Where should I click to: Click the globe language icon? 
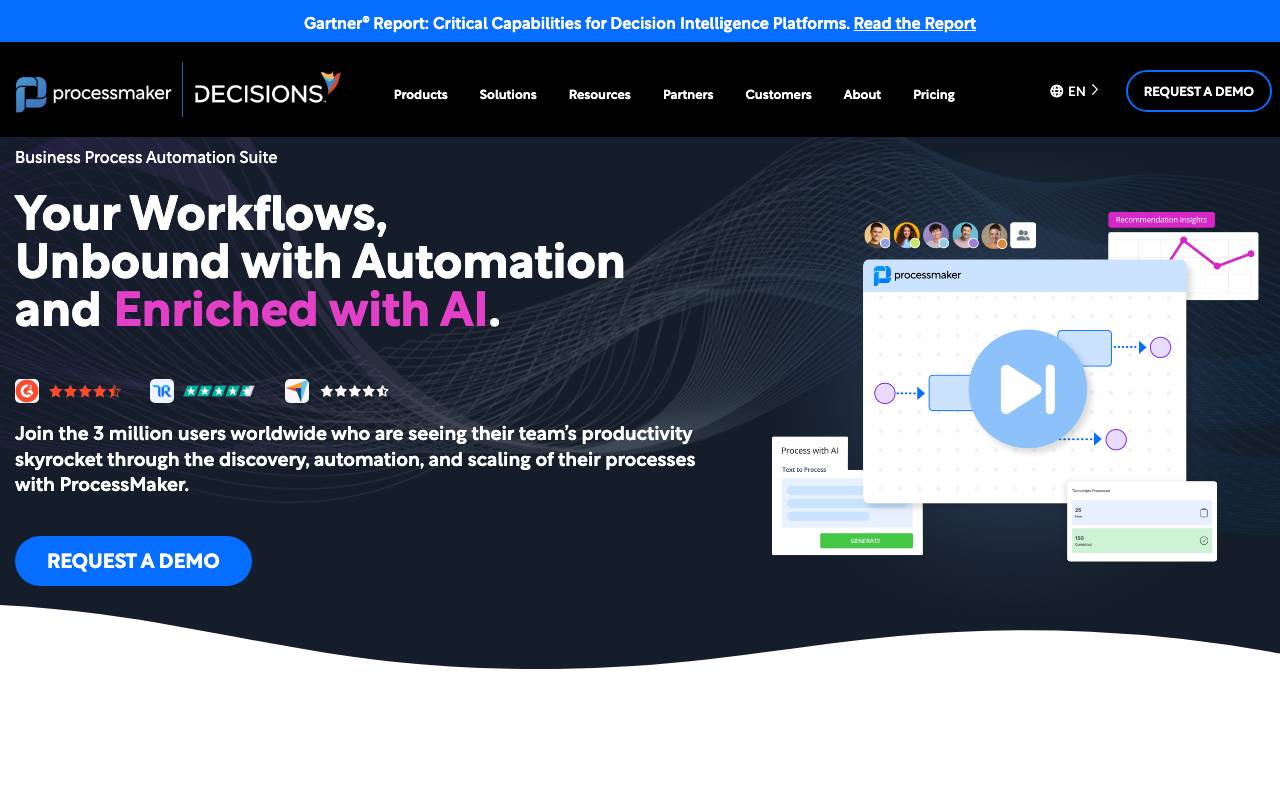click(1056, 91)
